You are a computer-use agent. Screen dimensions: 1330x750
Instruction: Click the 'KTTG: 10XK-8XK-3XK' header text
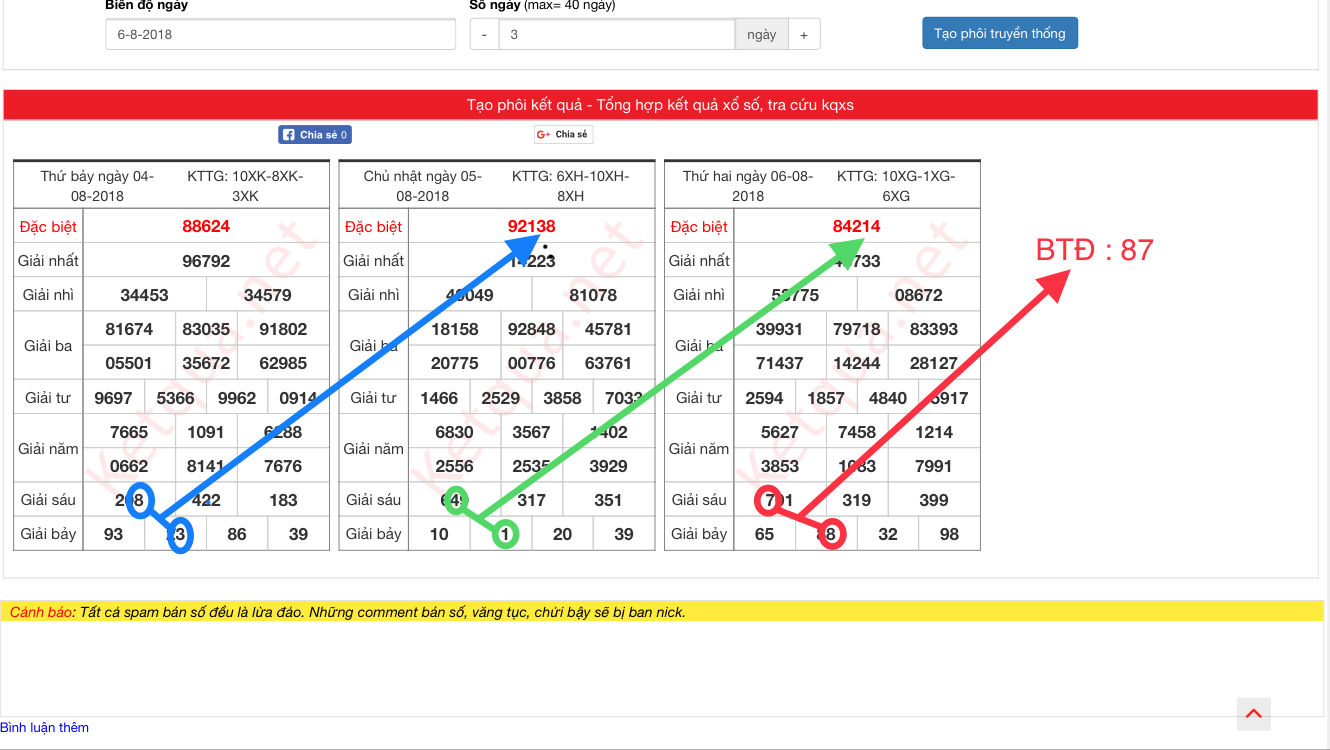245,186
